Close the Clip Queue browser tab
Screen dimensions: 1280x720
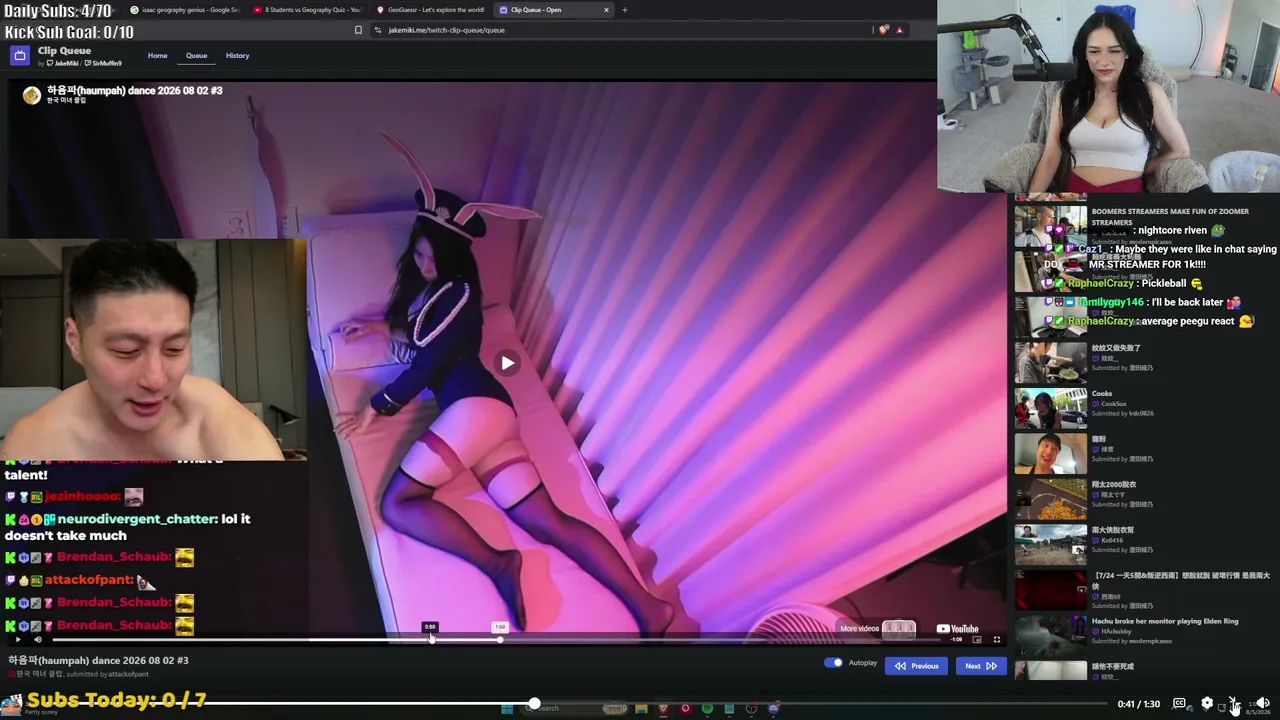606,10
